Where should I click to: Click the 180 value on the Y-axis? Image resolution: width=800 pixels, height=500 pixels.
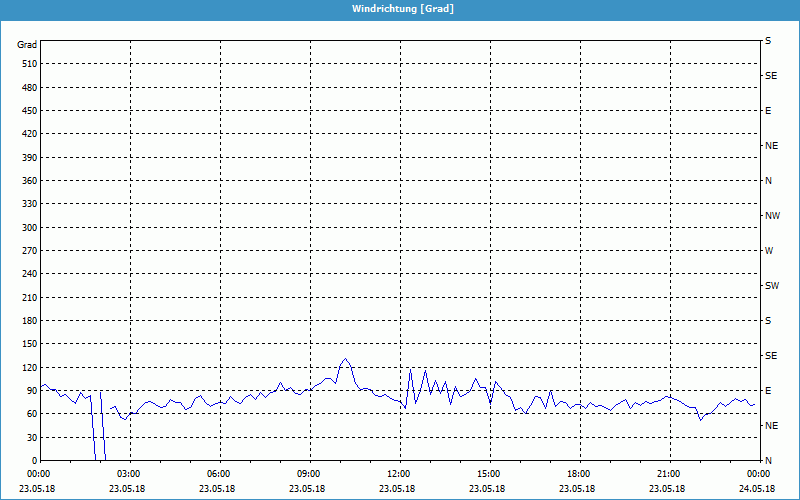[x=28, y=321]
